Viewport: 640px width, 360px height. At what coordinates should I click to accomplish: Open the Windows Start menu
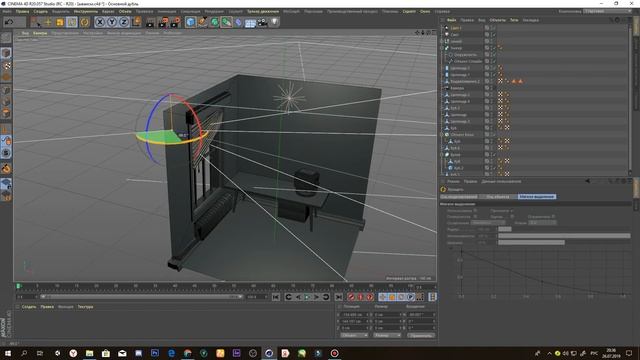pos(8,353)
